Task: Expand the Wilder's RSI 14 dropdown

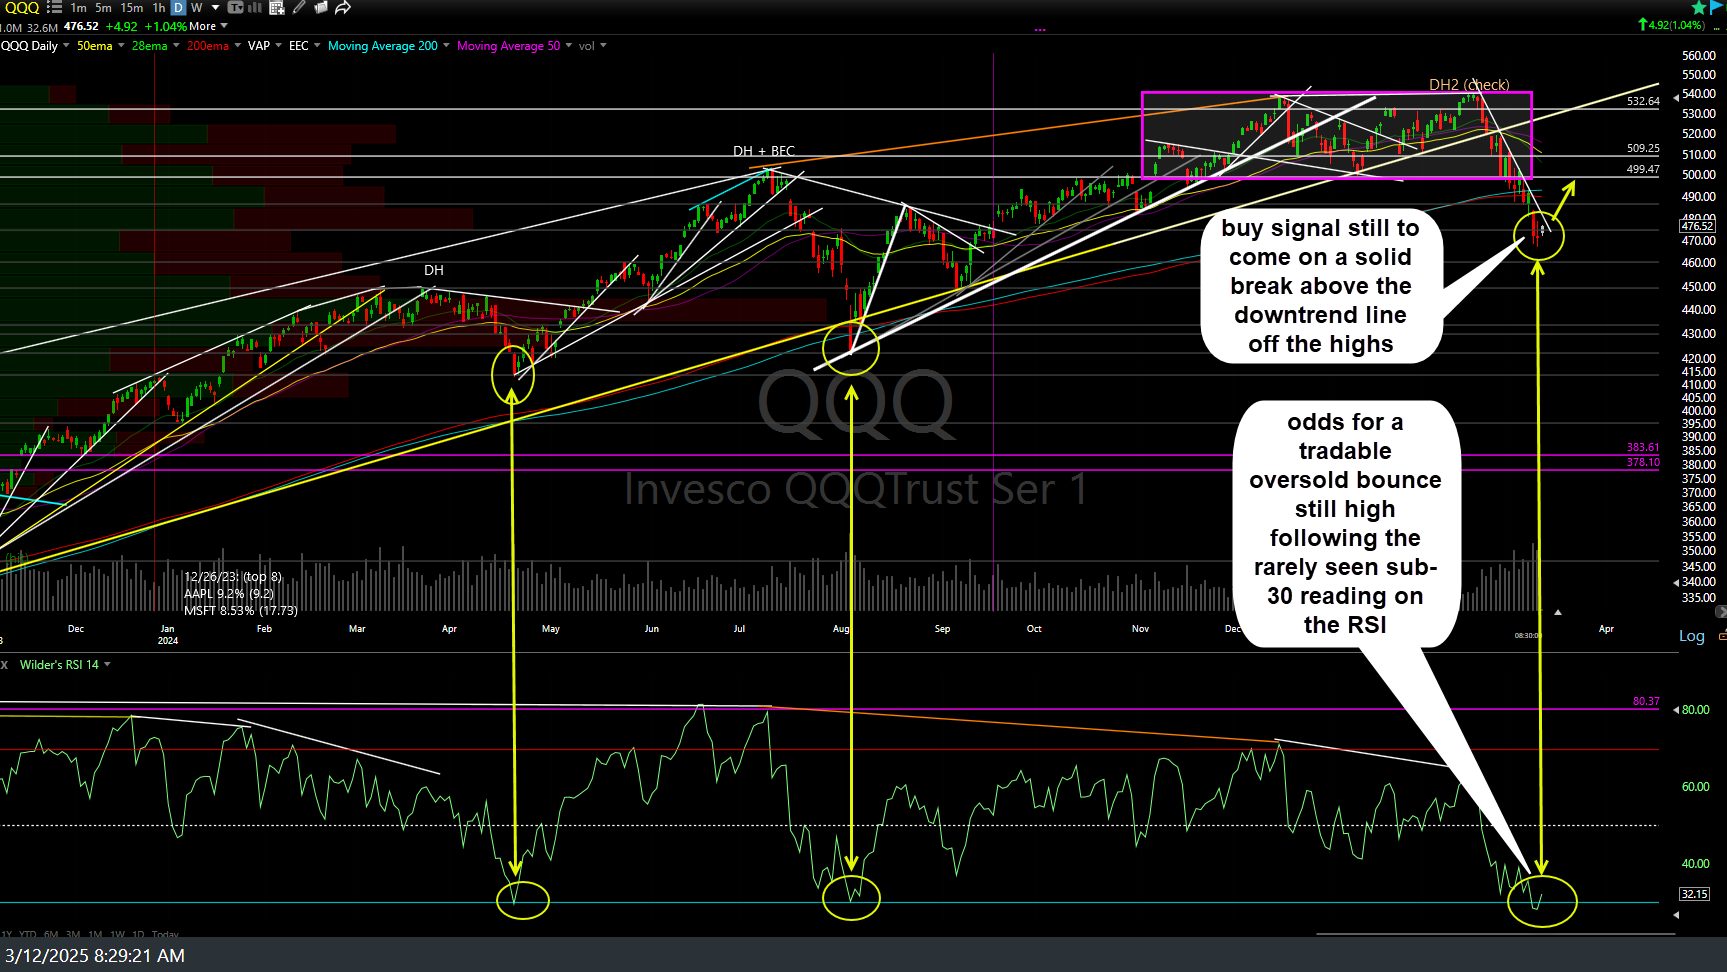Action: 107,665
